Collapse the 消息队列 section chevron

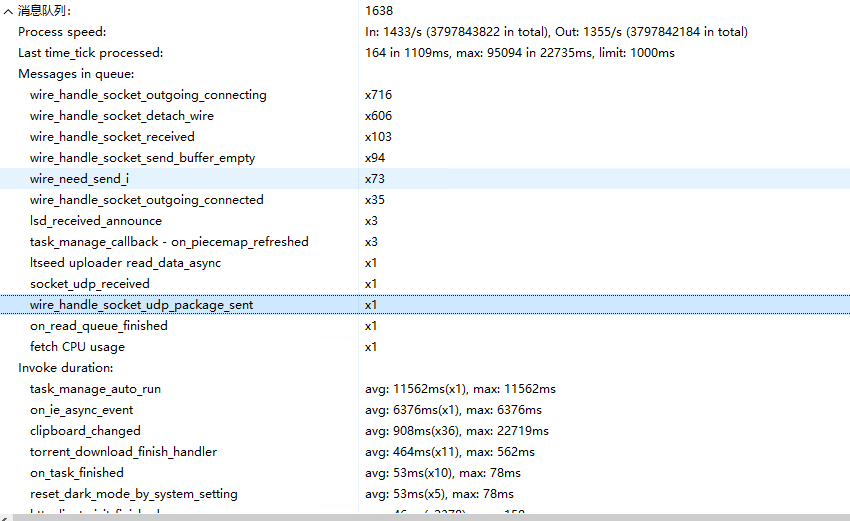click(8, 11)
